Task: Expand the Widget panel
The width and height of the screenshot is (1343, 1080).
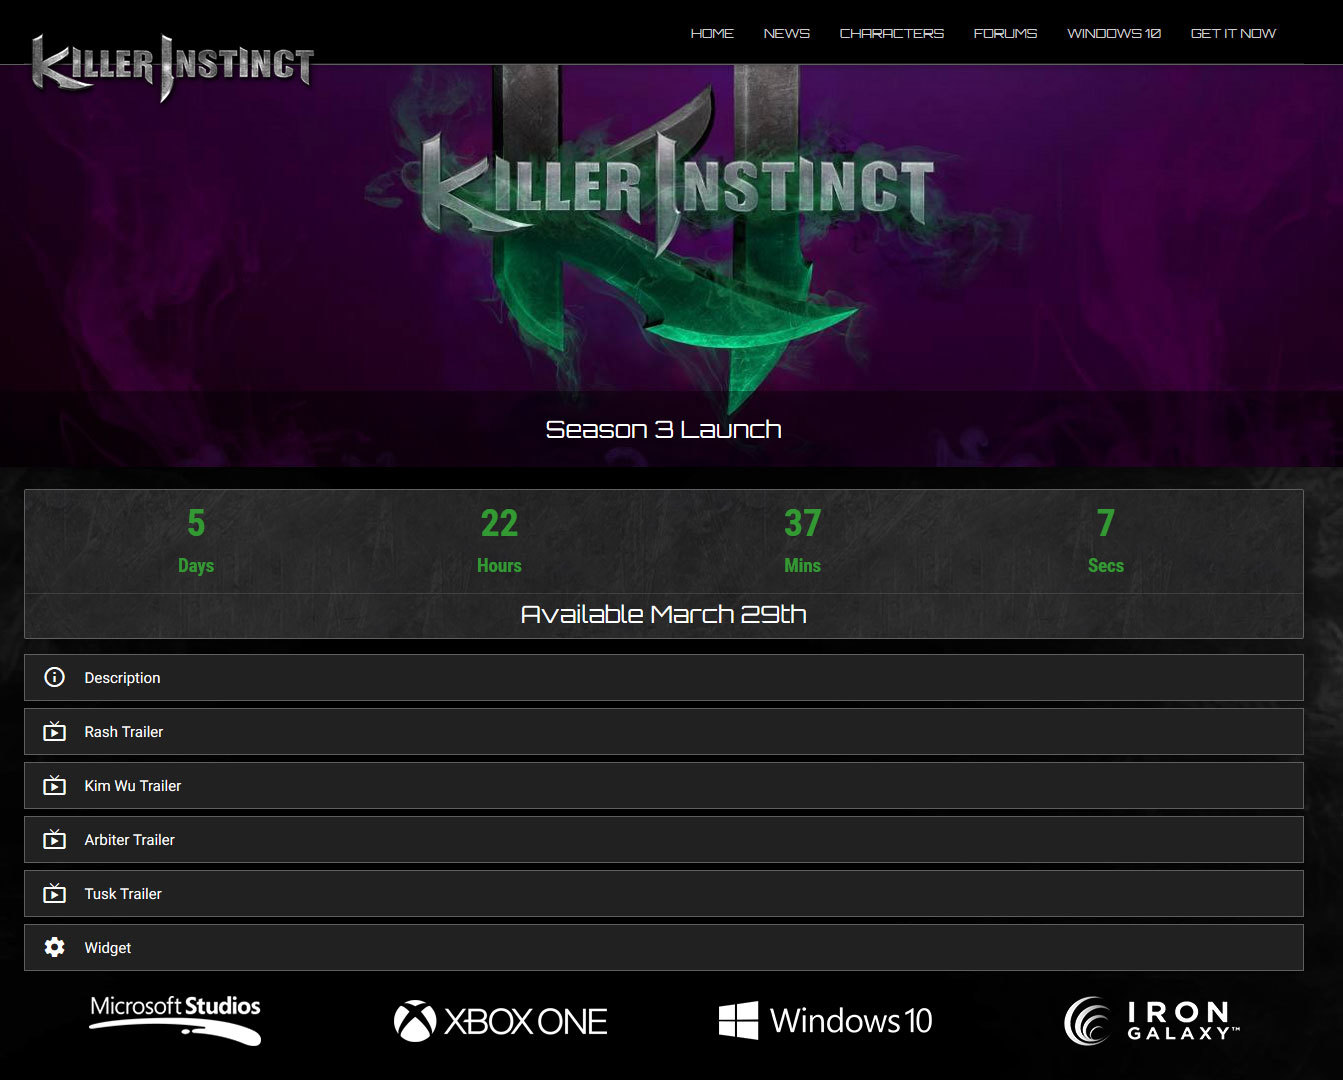Action: 664,948
